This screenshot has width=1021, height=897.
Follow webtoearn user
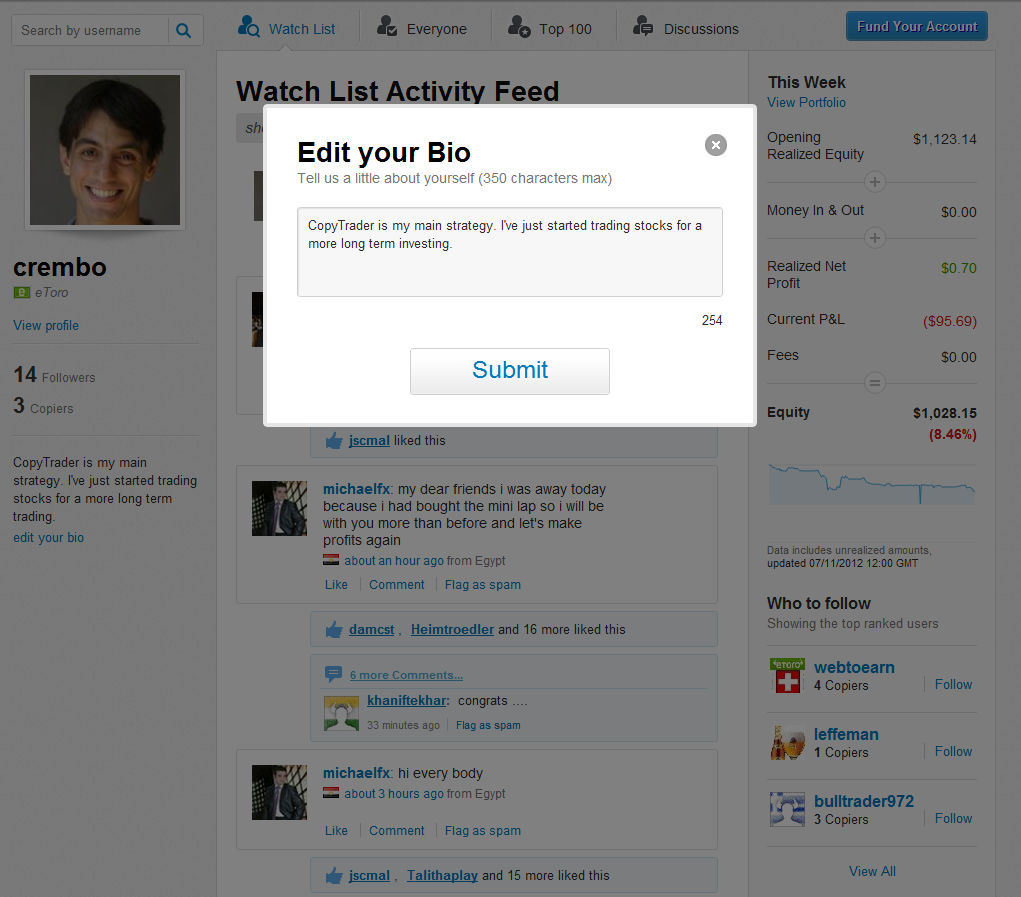pos(953,684)
